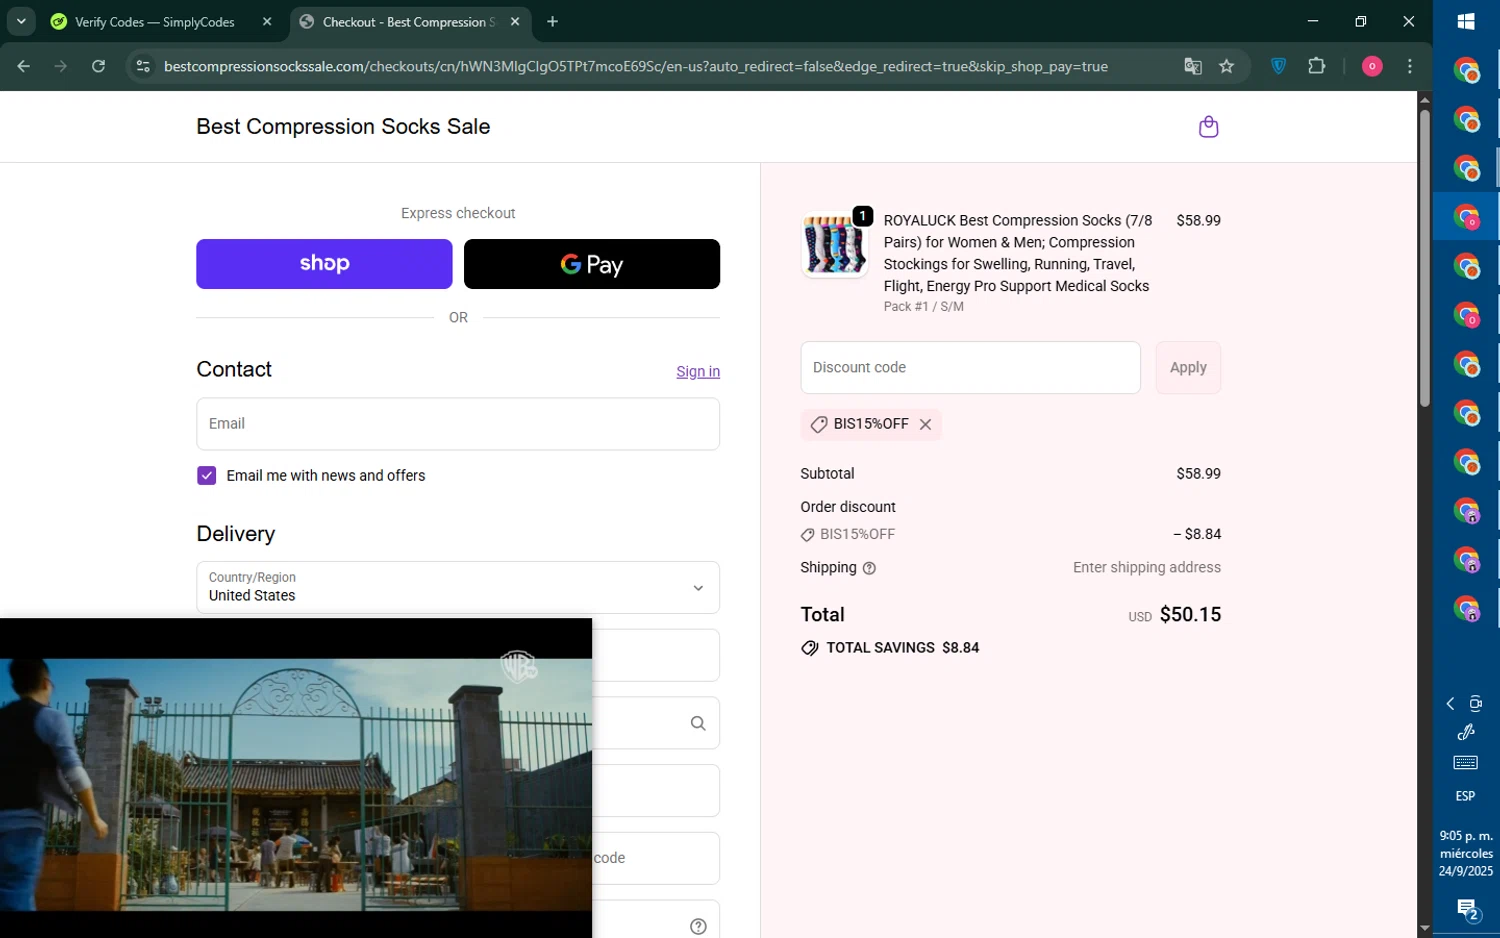Click the Apply discount button
The height and width of the screenshot is (938, 1500).
click(1188, 367)
